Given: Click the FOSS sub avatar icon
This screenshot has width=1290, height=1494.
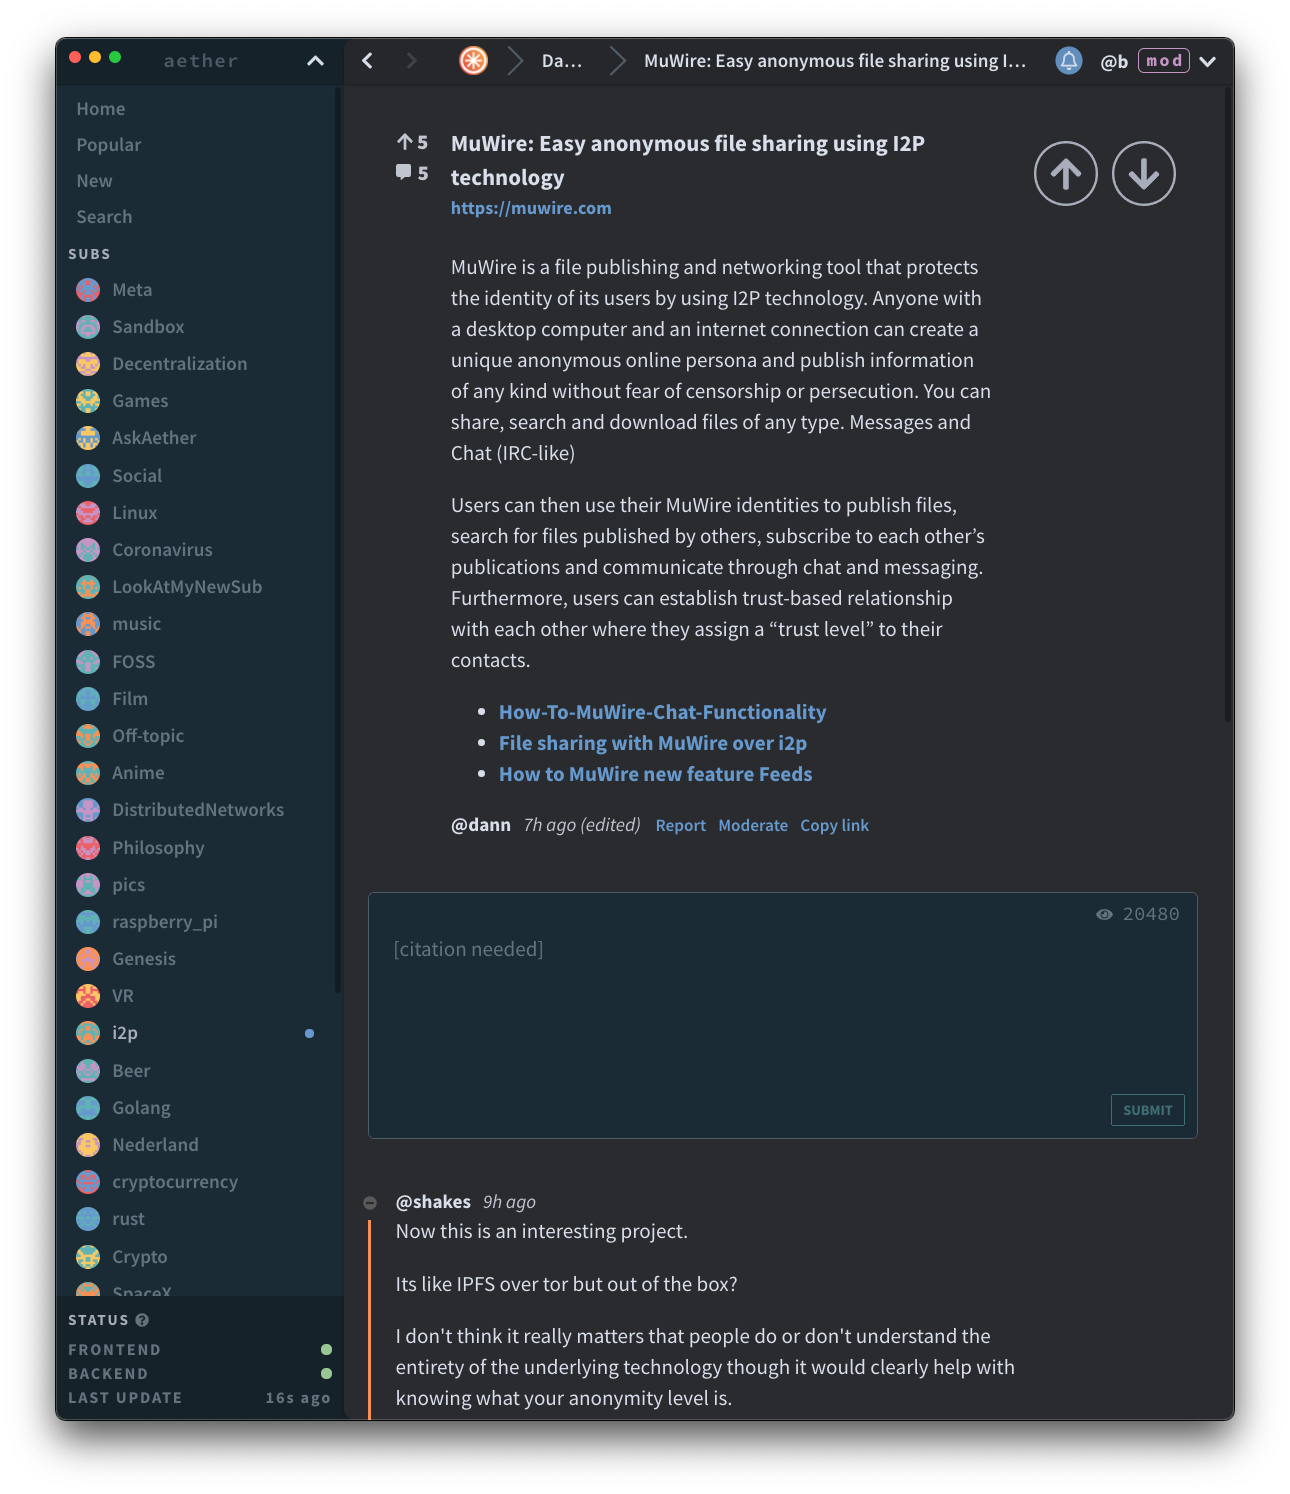Looking at the screenshot, I should pos(88,662).
